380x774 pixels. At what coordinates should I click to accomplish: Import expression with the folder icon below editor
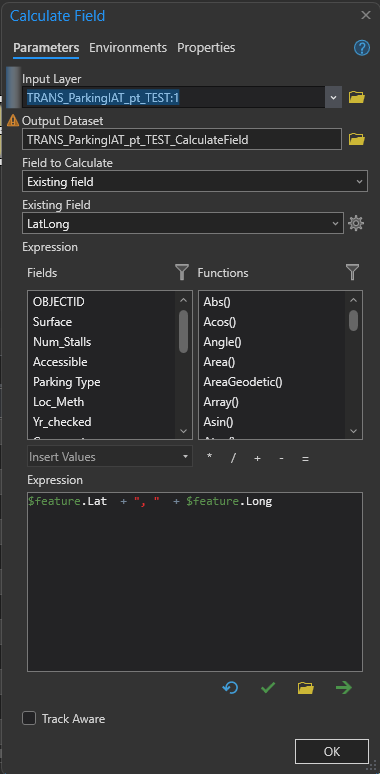coord(305,687)
